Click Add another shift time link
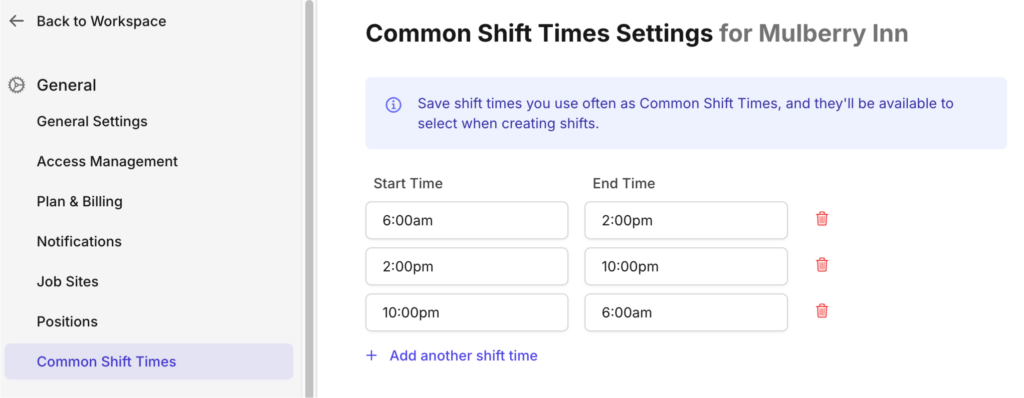The height and width of the screenshot is (398, 1024). (x=464, y=356)
